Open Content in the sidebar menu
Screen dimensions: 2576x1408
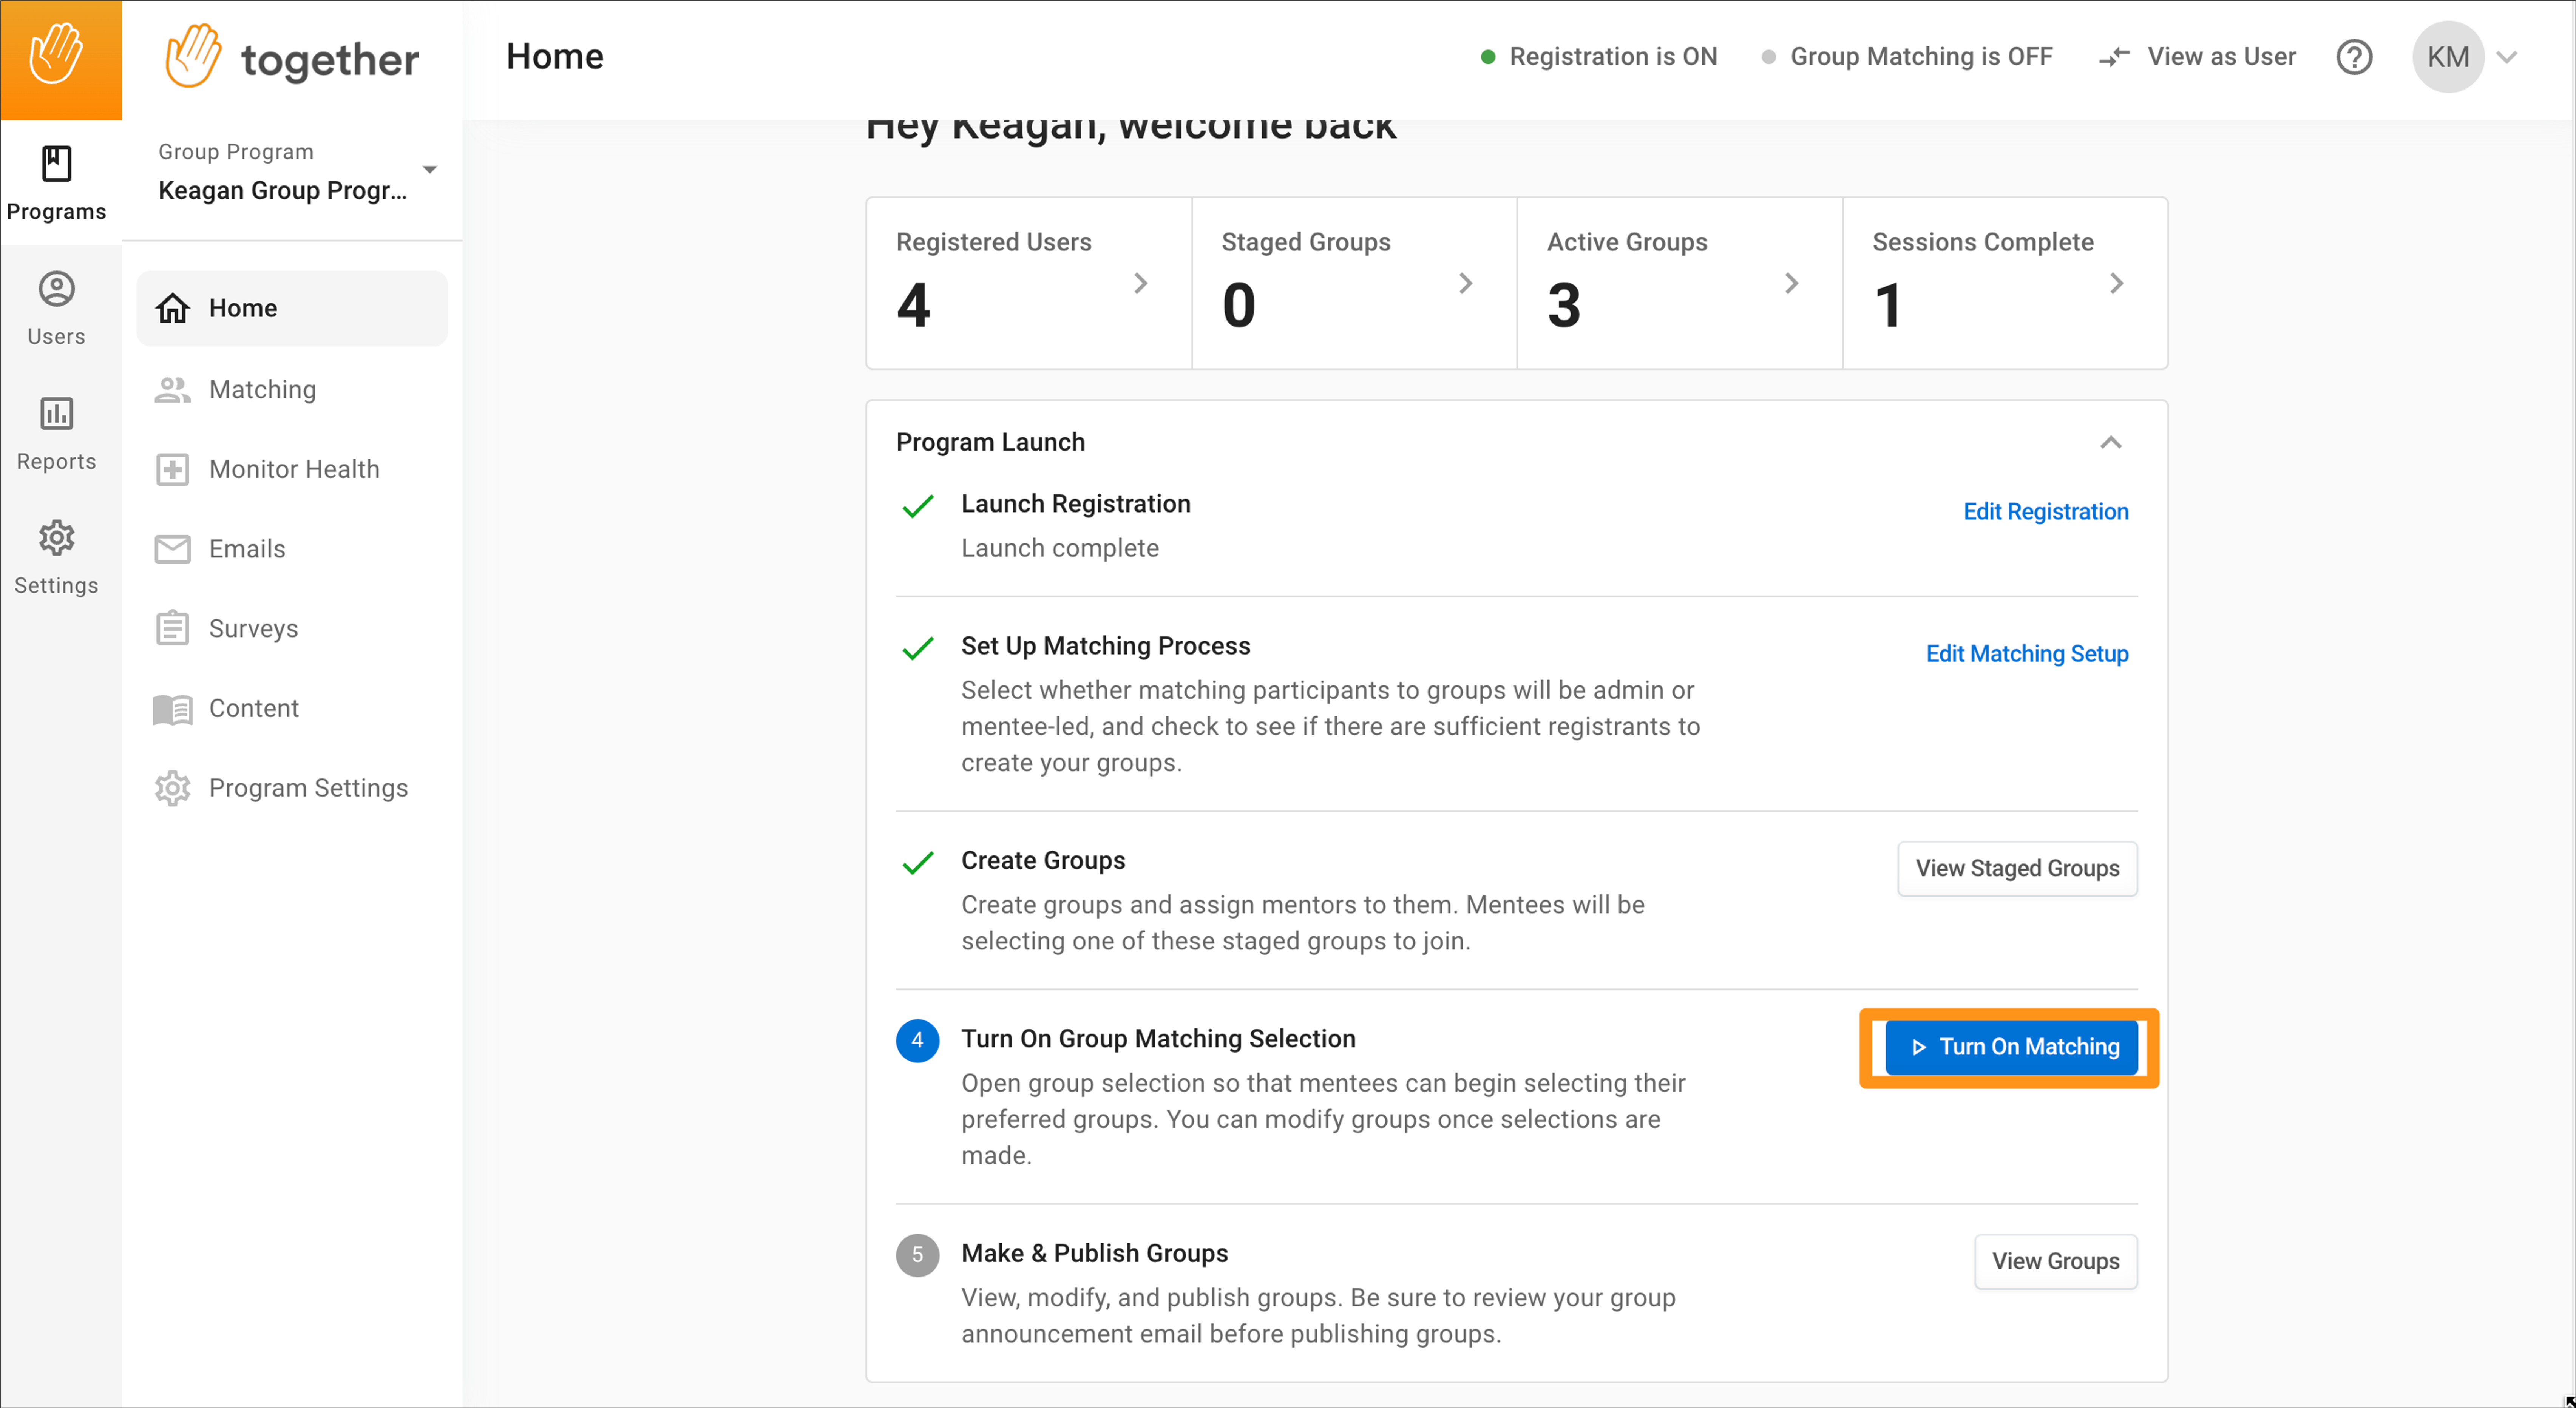point(292,708)
